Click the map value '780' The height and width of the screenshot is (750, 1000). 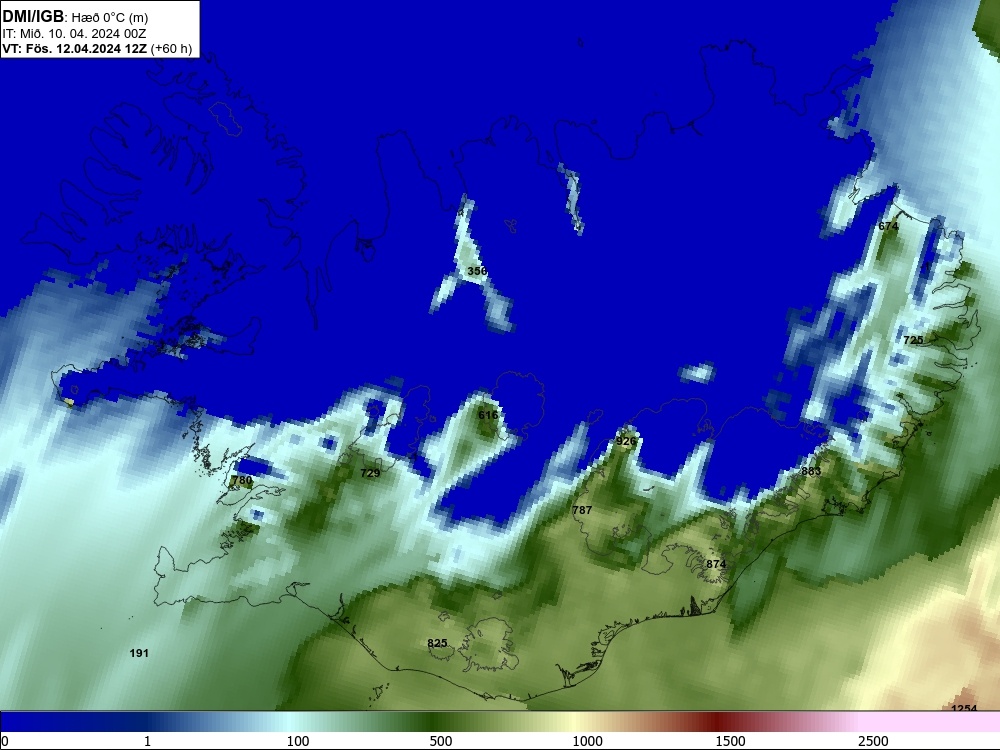tap(242, 480)
